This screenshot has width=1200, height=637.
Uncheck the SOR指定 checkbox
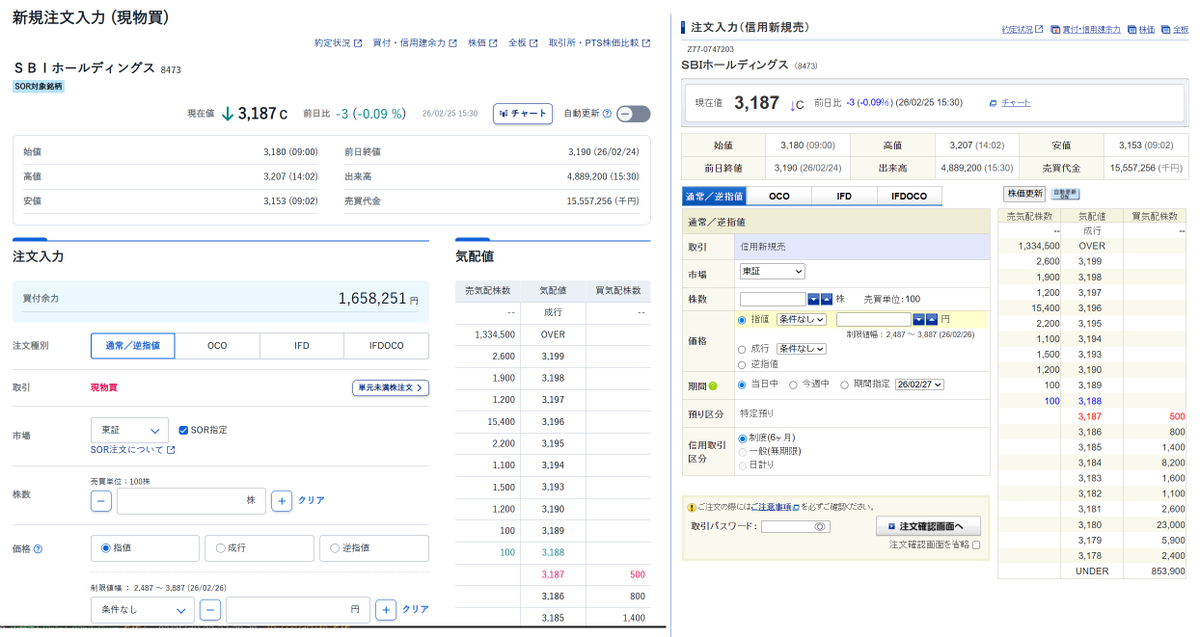click(183, 430)
